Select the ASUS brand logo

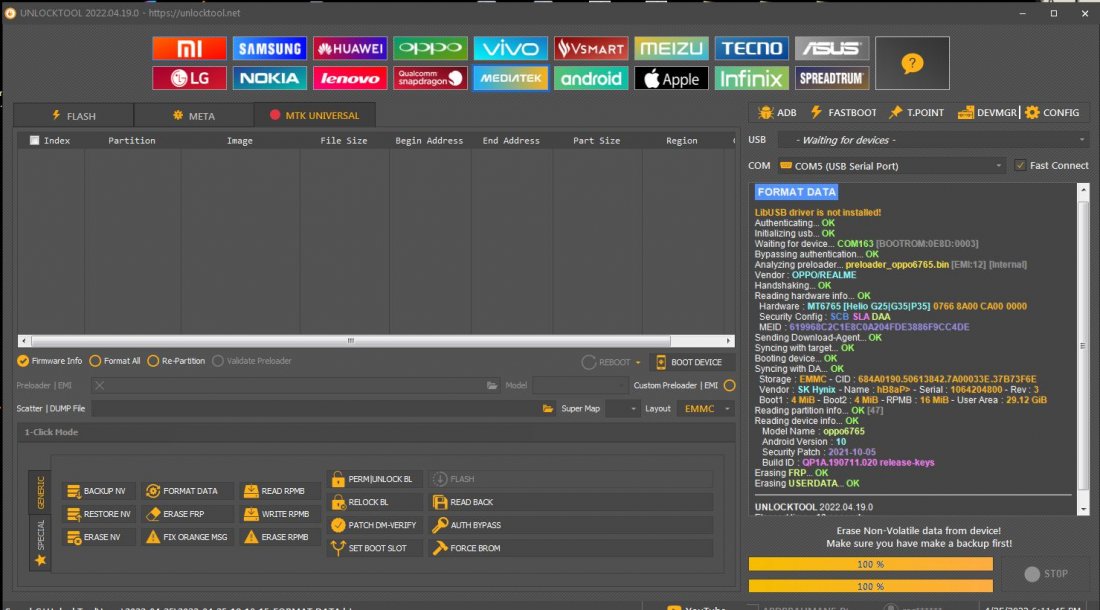(x=831, y=48)
